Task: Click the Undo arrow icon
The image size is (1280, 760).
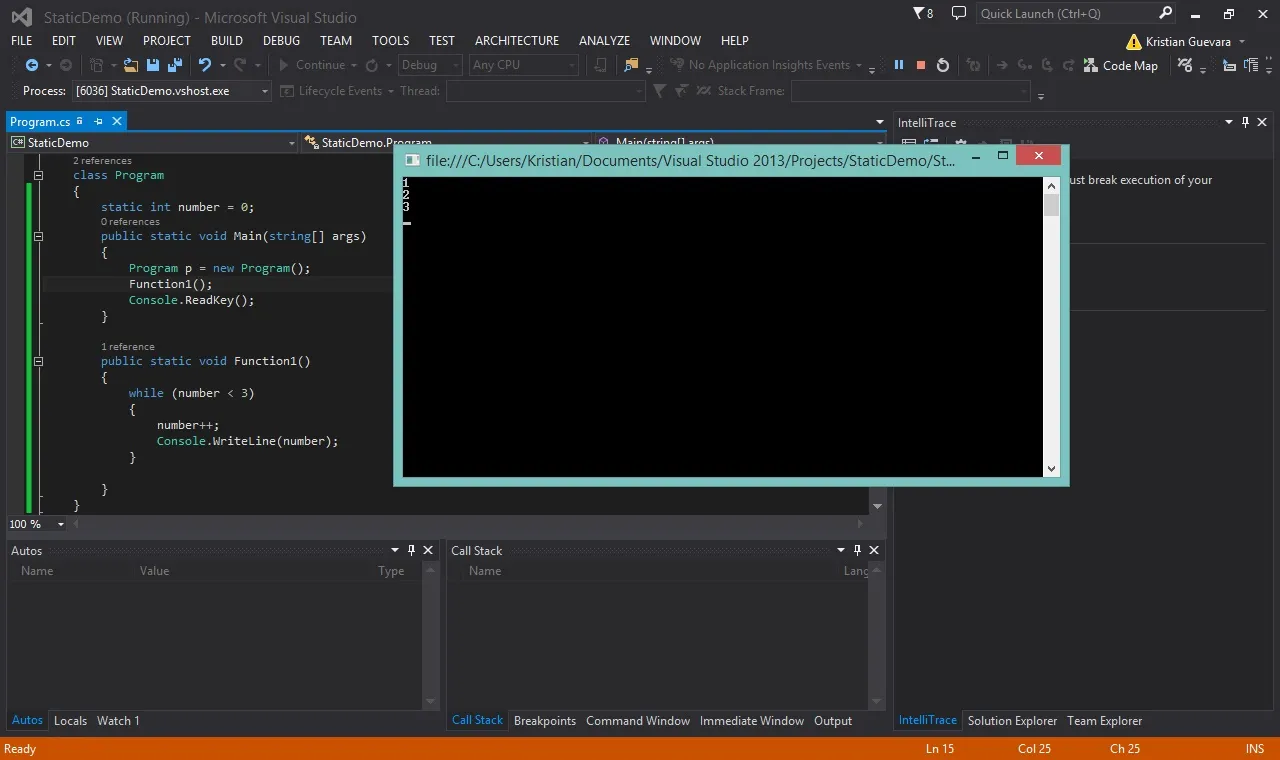Action: click(205, 65)
